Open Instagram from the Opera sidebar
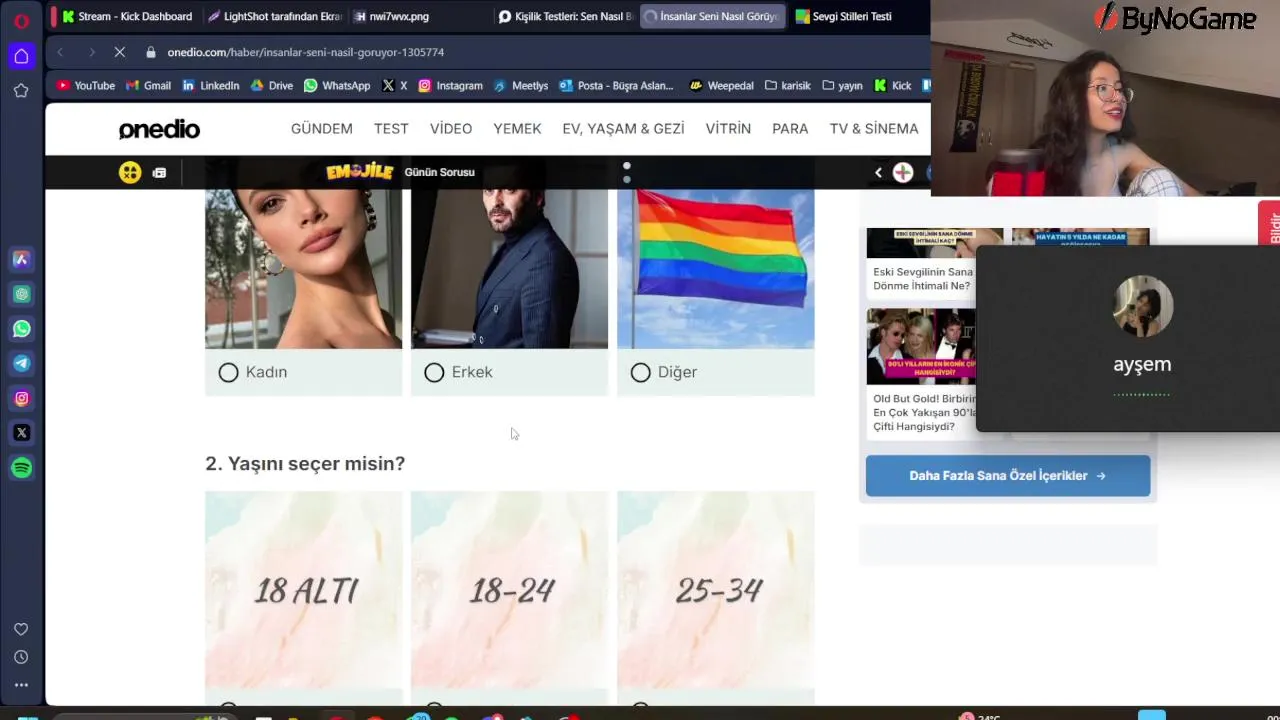The width and height of the screenshot is (1280, 720). coord(21,398)
